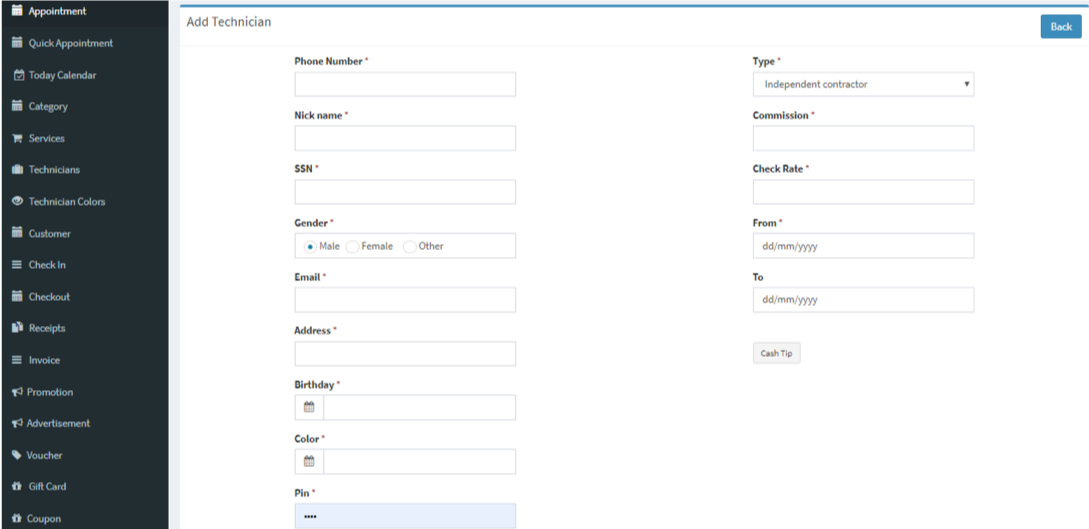Image resolution: width=1089 pixels, height=529 pixels.
Task: Open the Technicians menu item
Action: pos(84,169)
